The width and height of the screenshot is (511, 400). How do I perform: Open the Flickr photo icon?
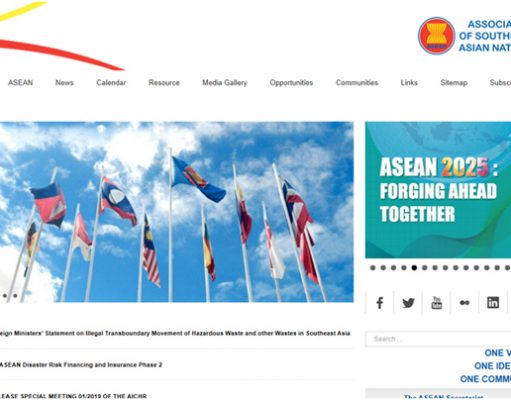(x=465, y=303)
